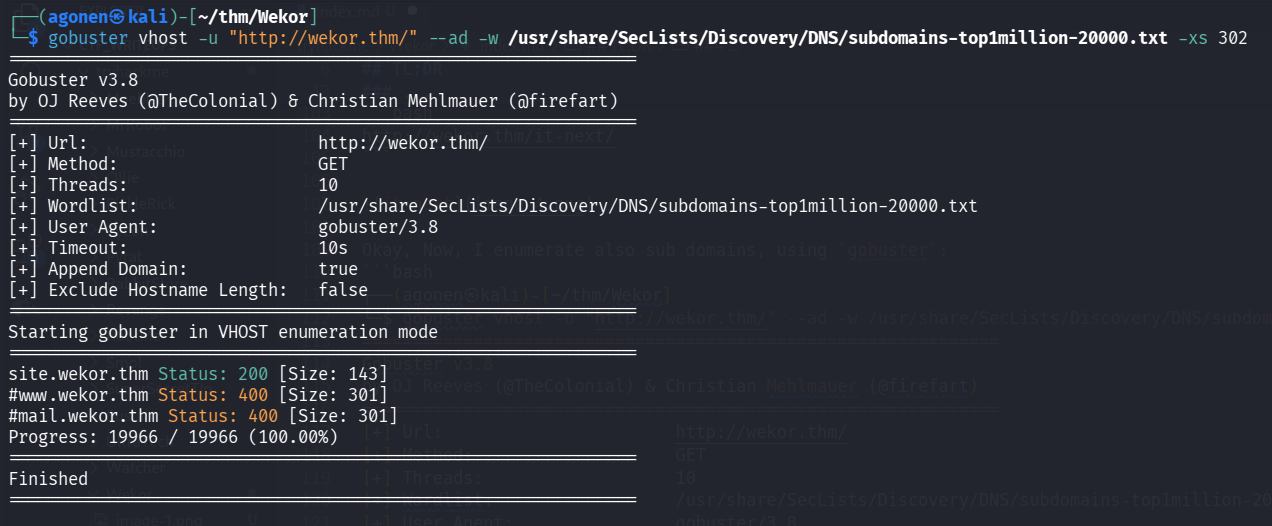
Task: Click the Exclude Hostname Length false value
Action: [343, 290]
